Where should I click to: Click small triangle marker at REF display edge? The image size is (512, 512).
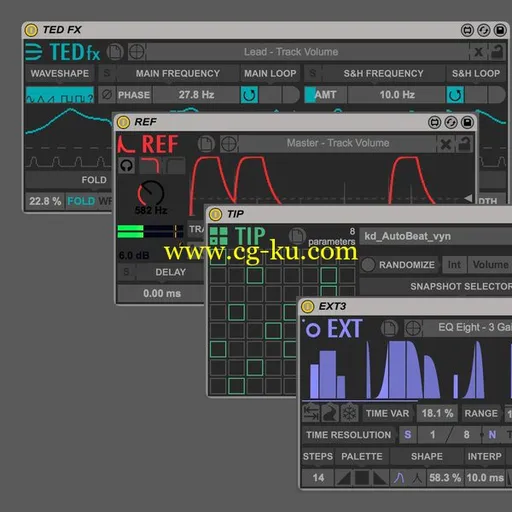468,198
